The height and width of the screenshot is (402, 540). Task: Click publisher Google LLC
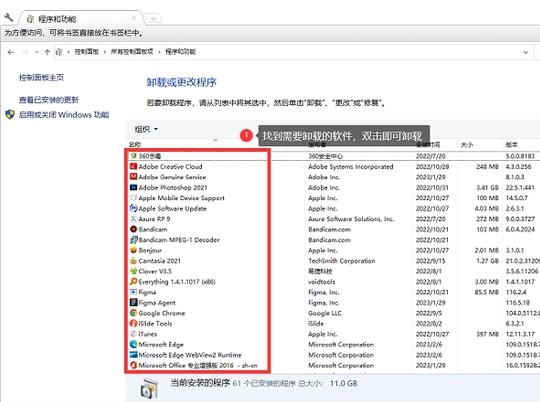click(325, 313)
